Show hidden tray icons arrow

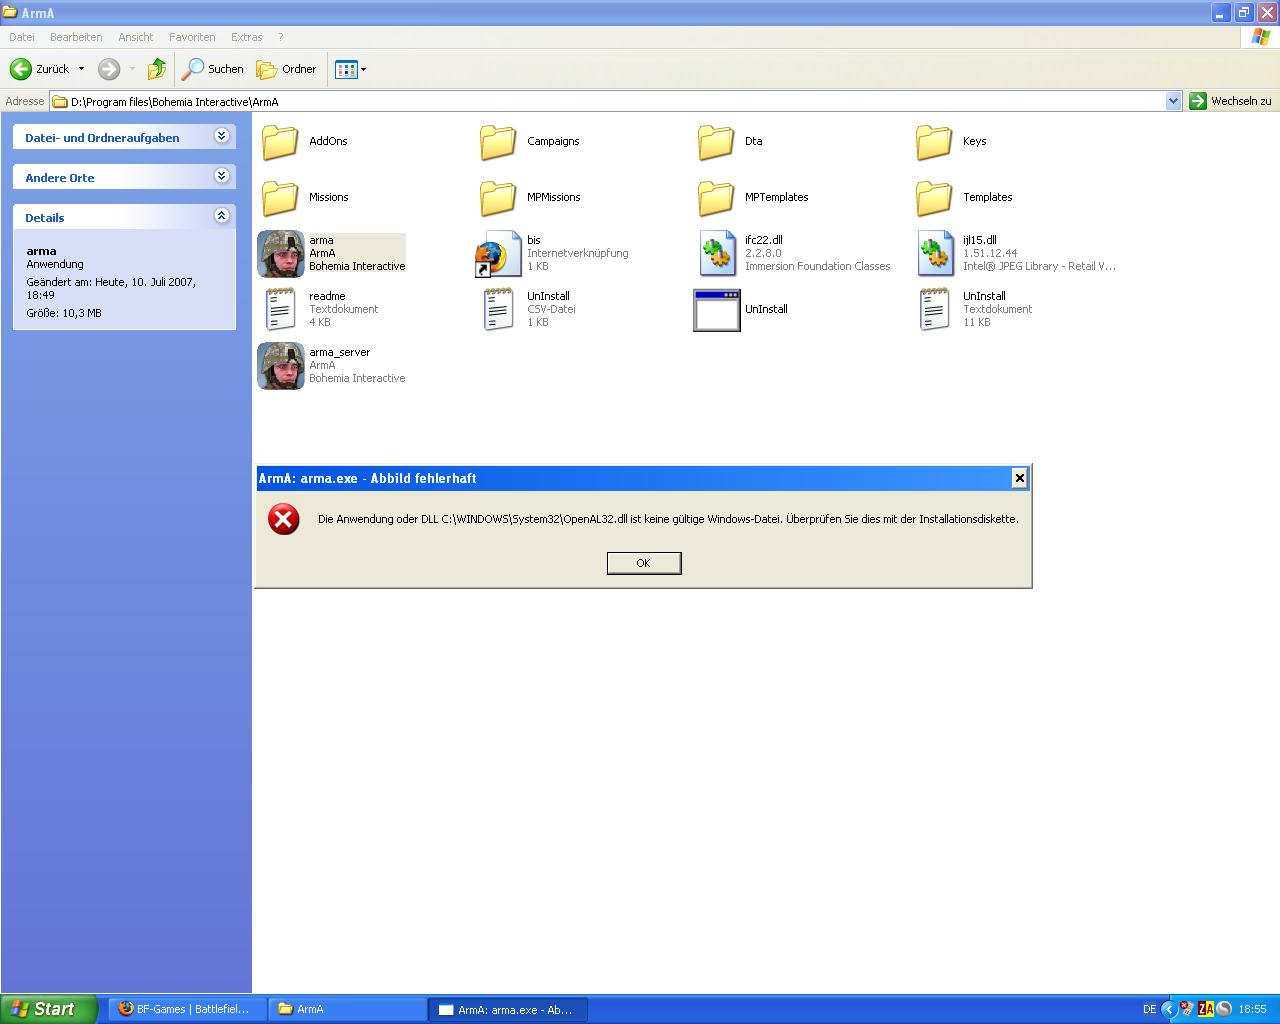pos(1168,1009)
